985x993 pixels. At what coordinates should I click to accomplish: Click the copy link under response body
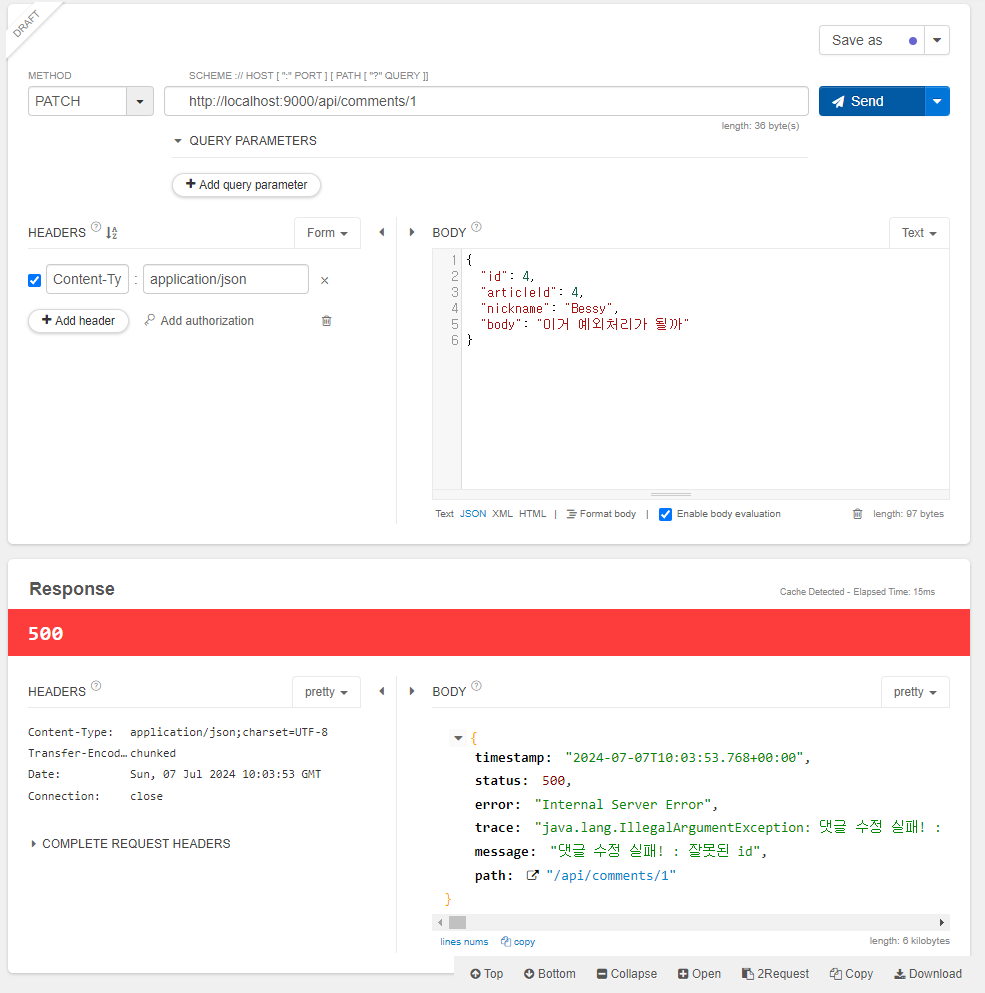coord(518,942)
